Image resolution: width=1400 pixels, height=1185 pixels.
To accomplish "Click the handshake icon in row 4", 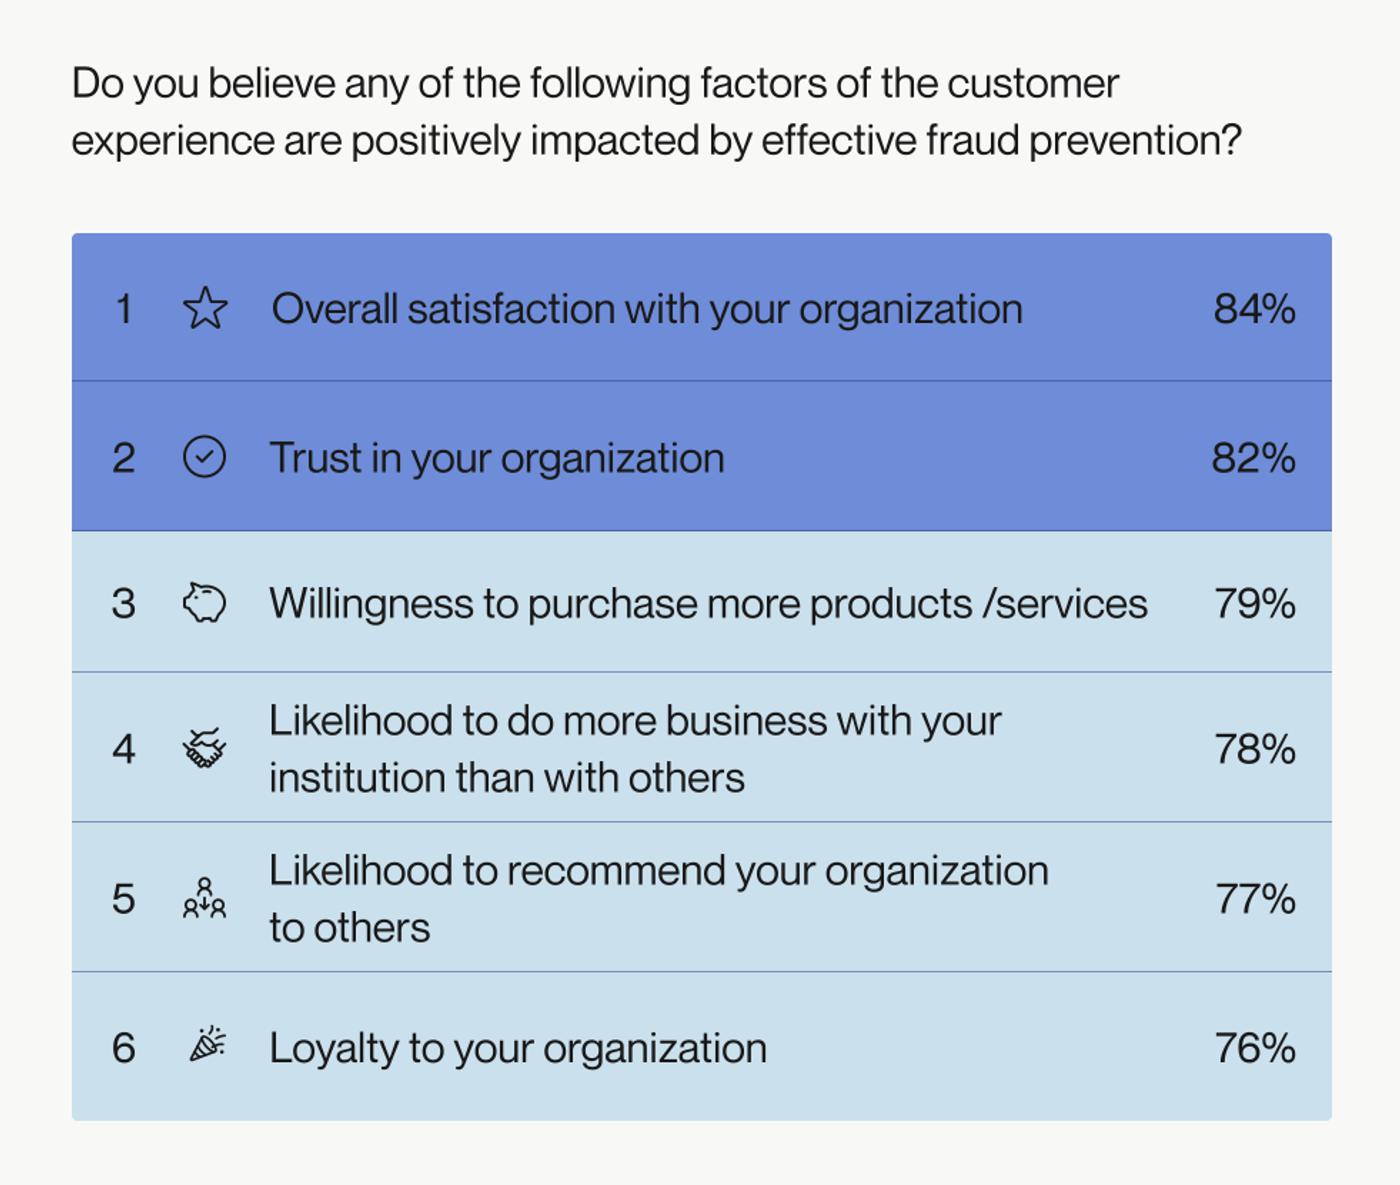I will coord(205,748).
